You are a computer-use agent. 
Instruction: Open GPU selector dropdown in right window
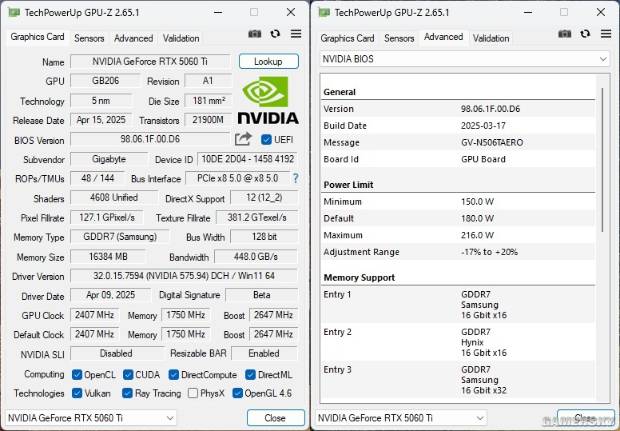401,418
